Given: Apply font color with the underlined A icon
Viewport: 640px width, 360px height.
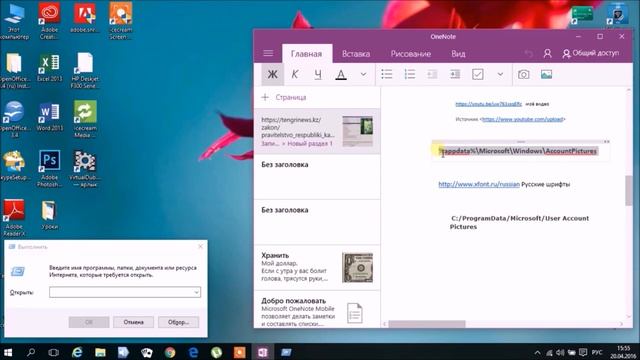Looking at the screenshot, I should 341,74.
